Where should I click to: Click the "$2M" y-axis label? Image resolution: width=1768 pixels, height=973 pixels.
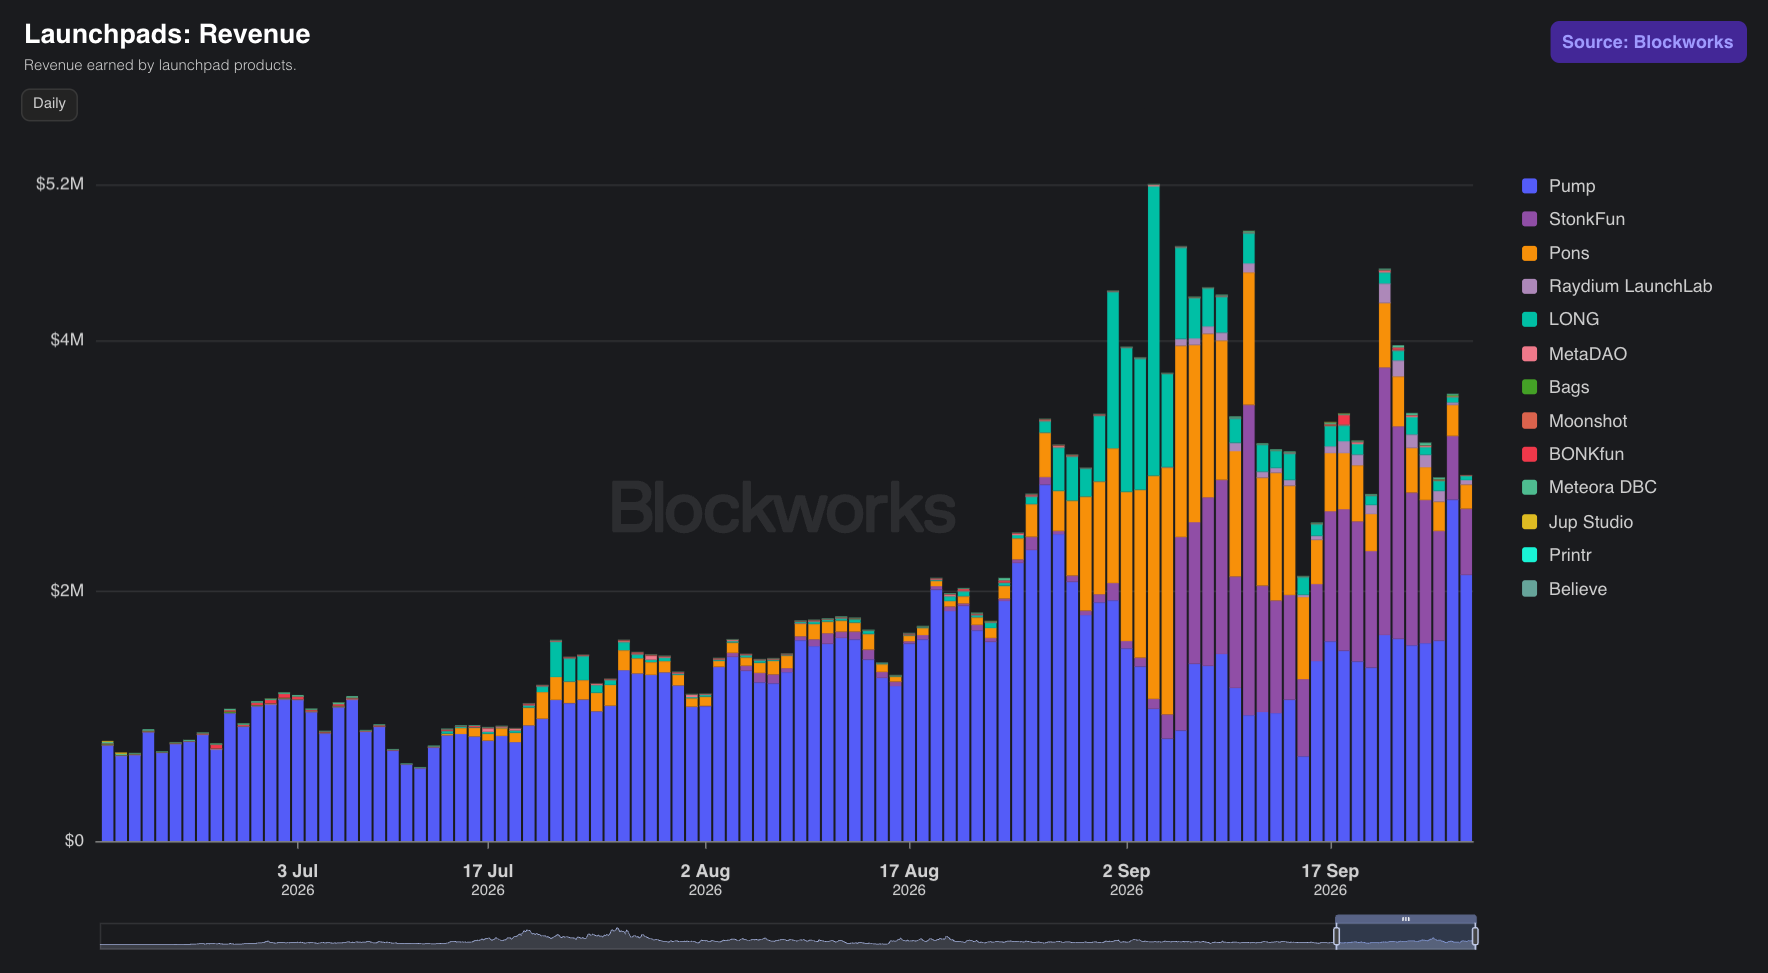[x=67, y=590]
